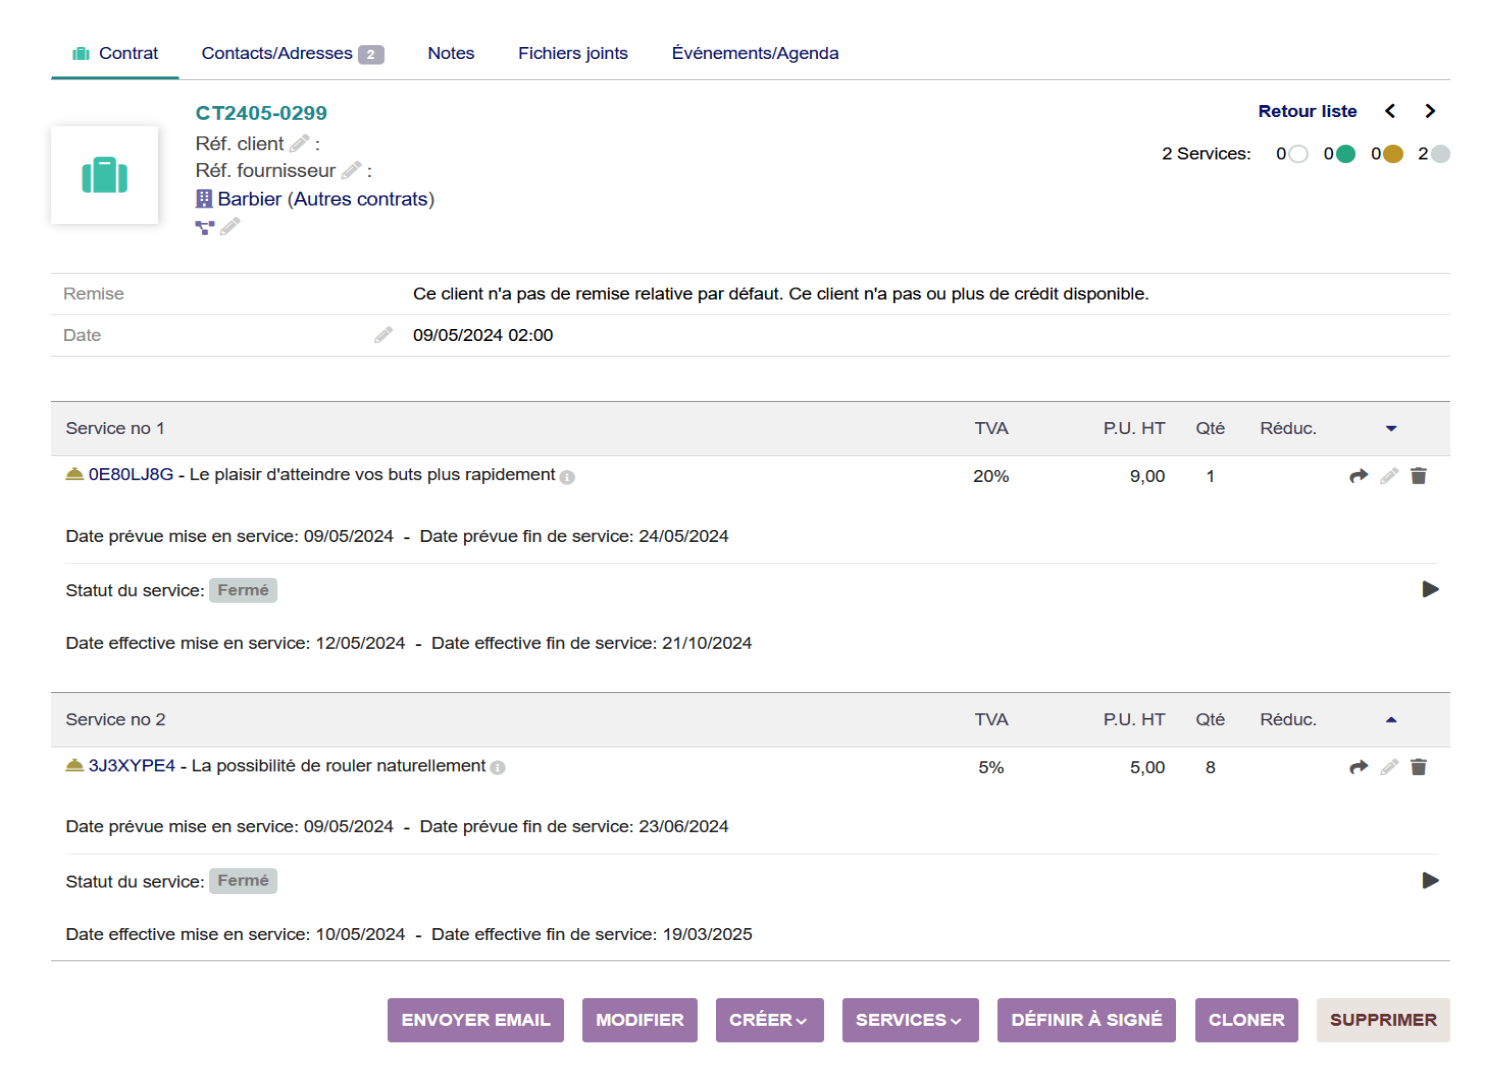The height and width of the screenshot is (1070, 1489).
Task: Edit service line 0E80LJ8G pencil
Action: tap(1389, 476)
